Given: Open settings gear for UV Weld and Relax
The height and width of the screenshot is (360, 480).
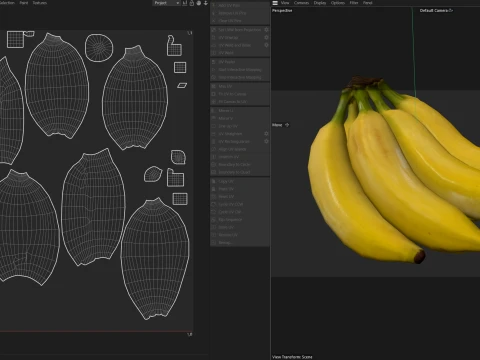Looking at the screenshot, I should [x=266, y=45].
